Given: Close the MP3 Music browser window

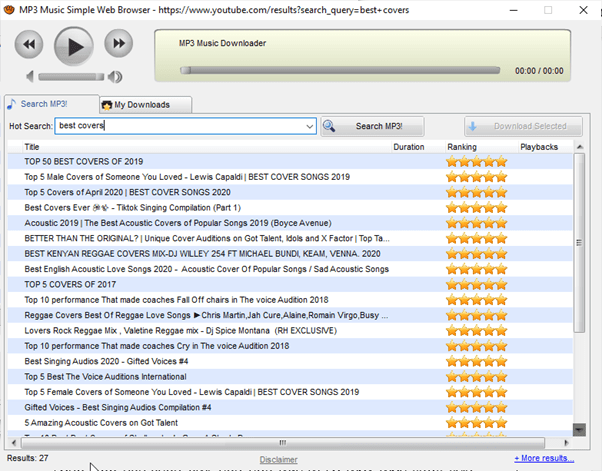Looking at the screenshot, I should pyautogui.click(x=583, y=10).
